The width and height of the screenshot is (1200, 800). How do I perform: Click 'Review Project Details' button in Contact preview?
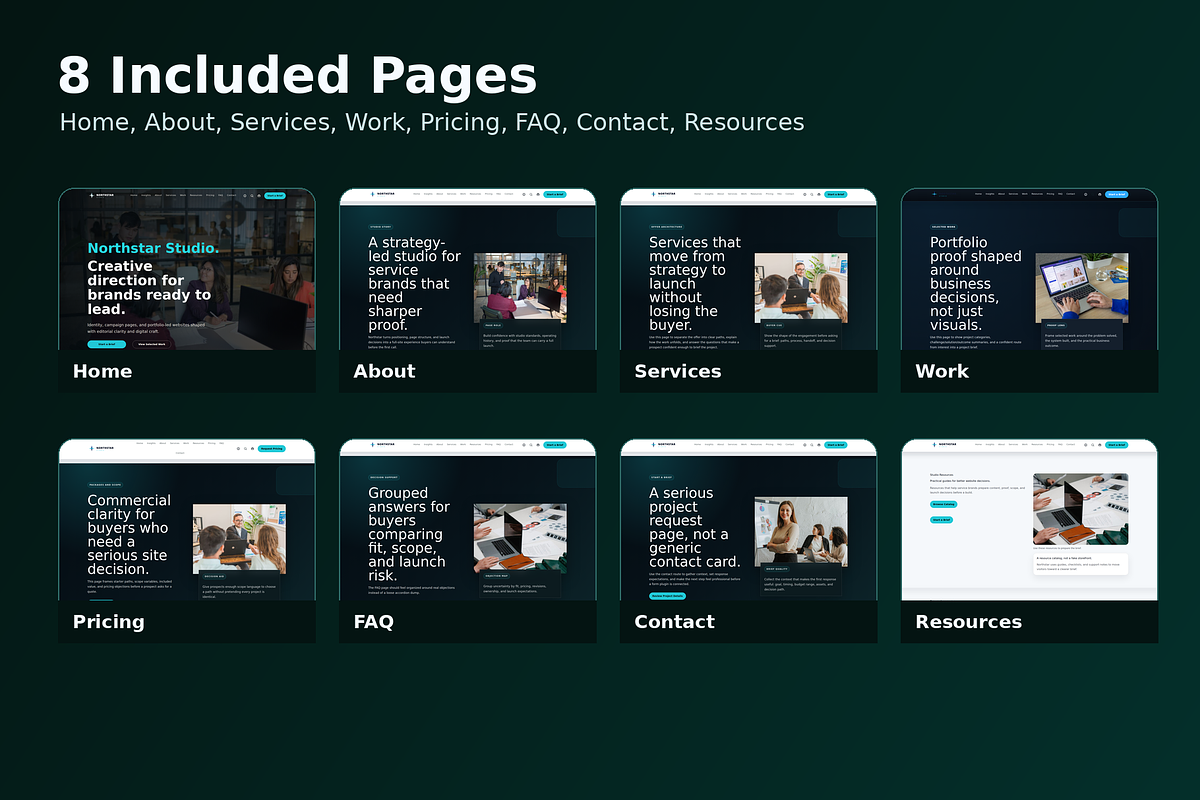(668, 595)
